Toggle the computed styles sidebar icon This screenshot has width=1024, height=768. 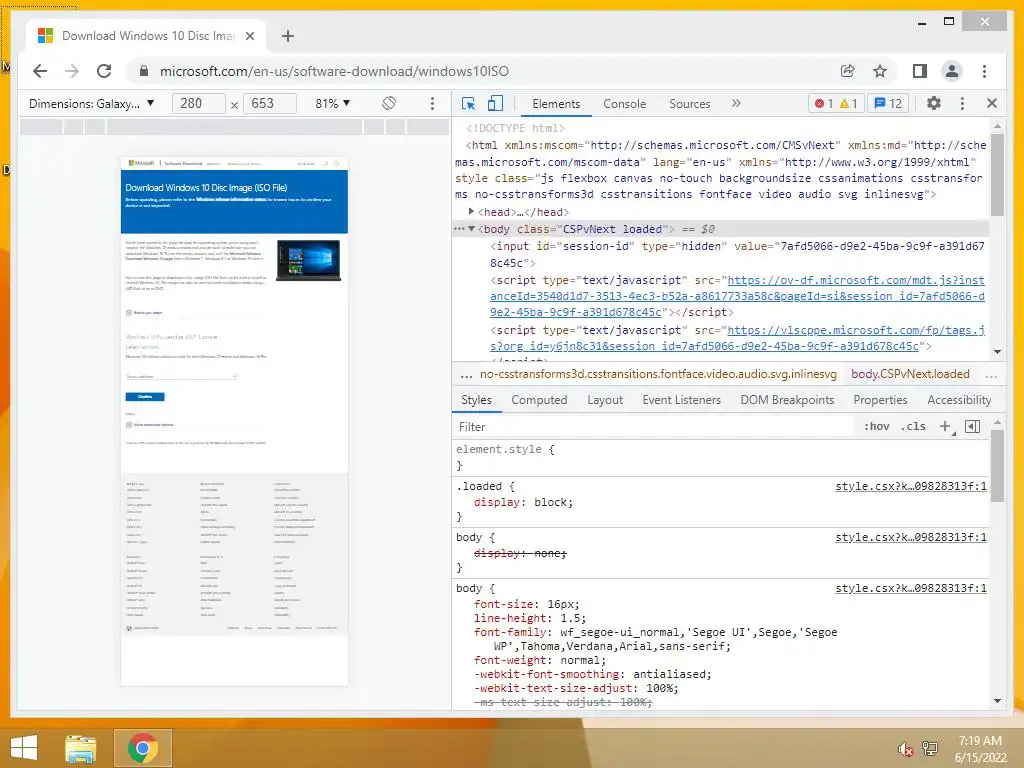click(x=972, y=426)
